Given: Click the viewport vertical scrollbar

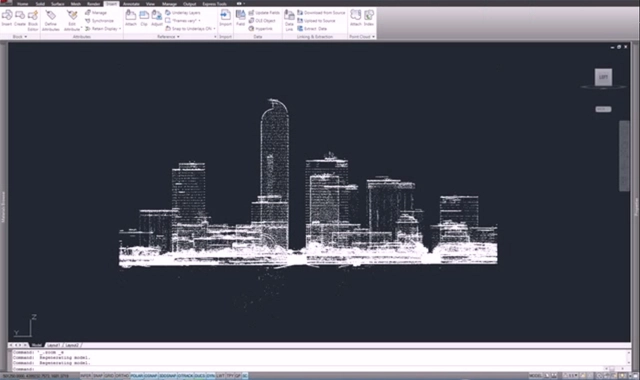Looking at the screenshot, I should (x=624, y=155).
